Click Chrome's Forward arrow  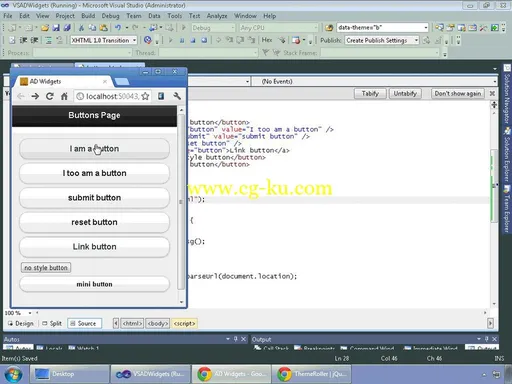[x=35, y=97]
